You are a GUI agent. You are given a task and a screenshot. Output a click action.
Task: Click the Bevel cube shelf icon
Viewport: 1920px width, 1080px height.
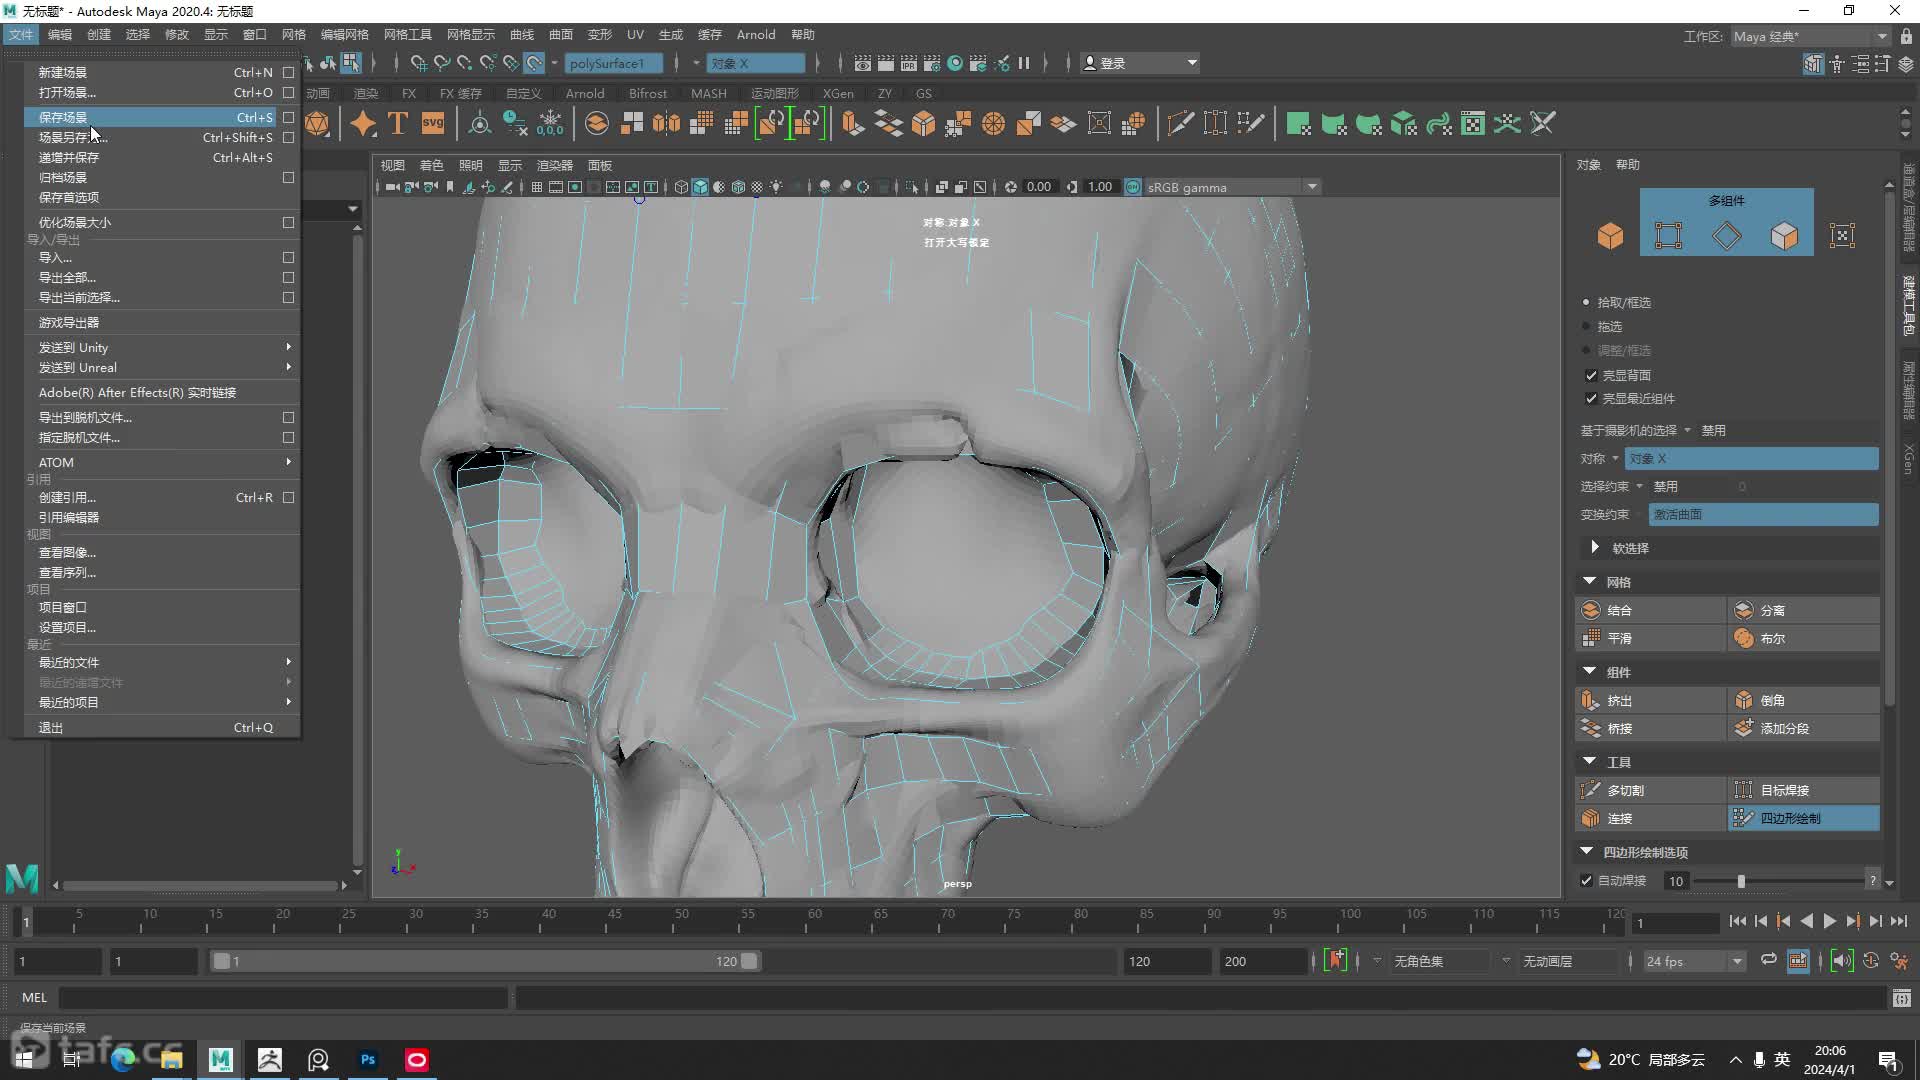pos(923,123)
